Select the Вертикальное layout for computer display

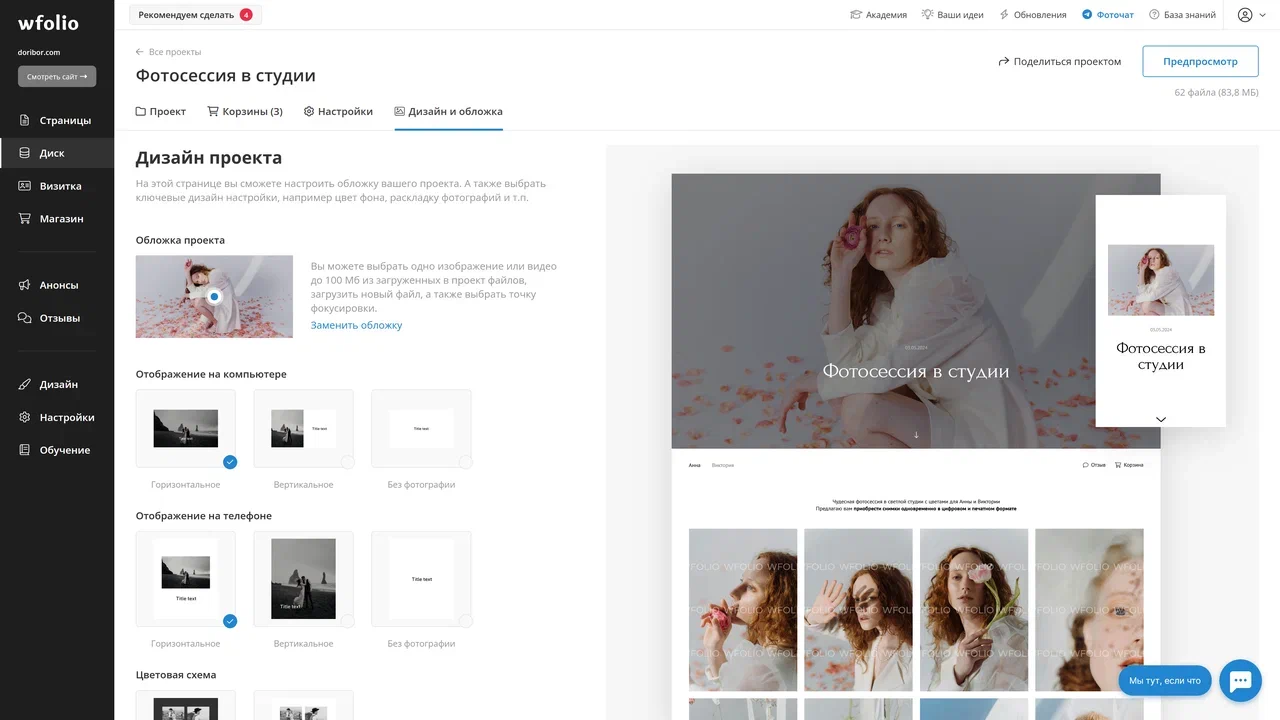pos(304,428)
